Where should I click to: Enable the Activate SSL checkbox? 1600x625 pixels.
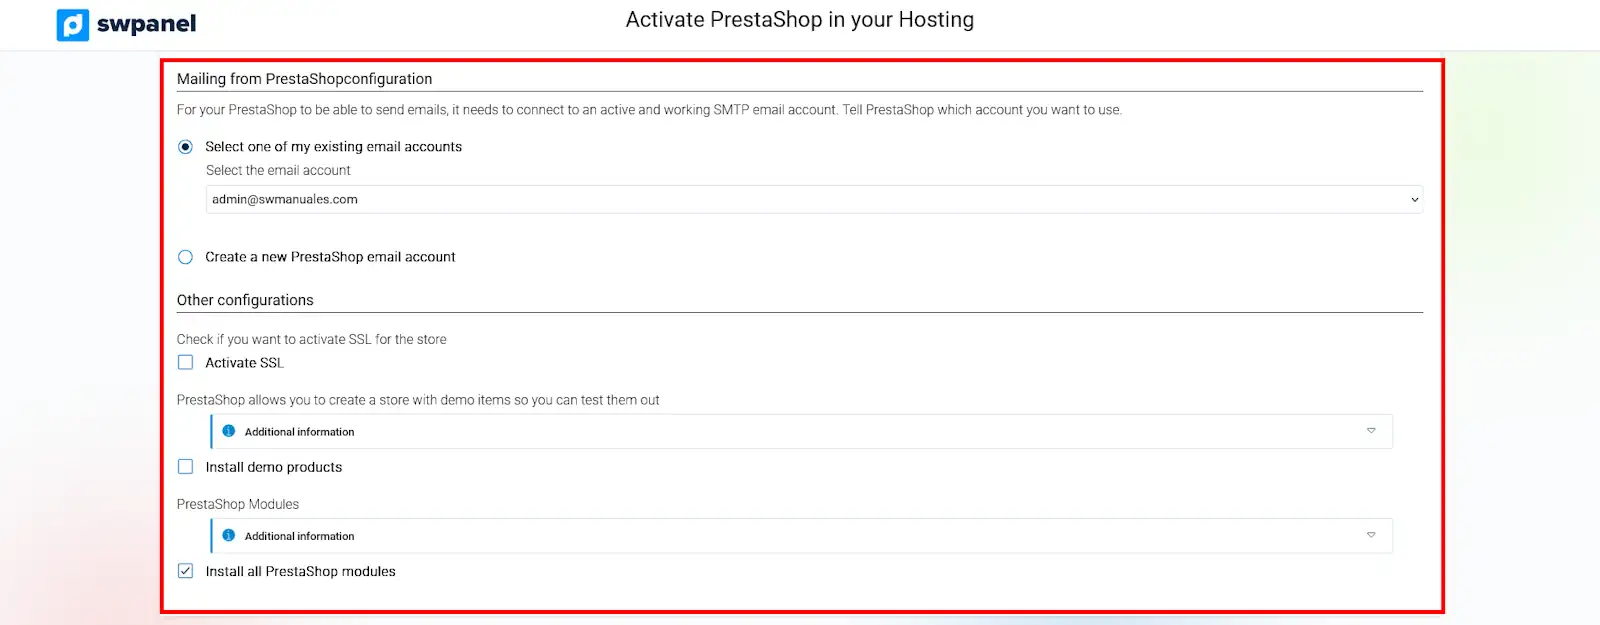coord(185,362)
